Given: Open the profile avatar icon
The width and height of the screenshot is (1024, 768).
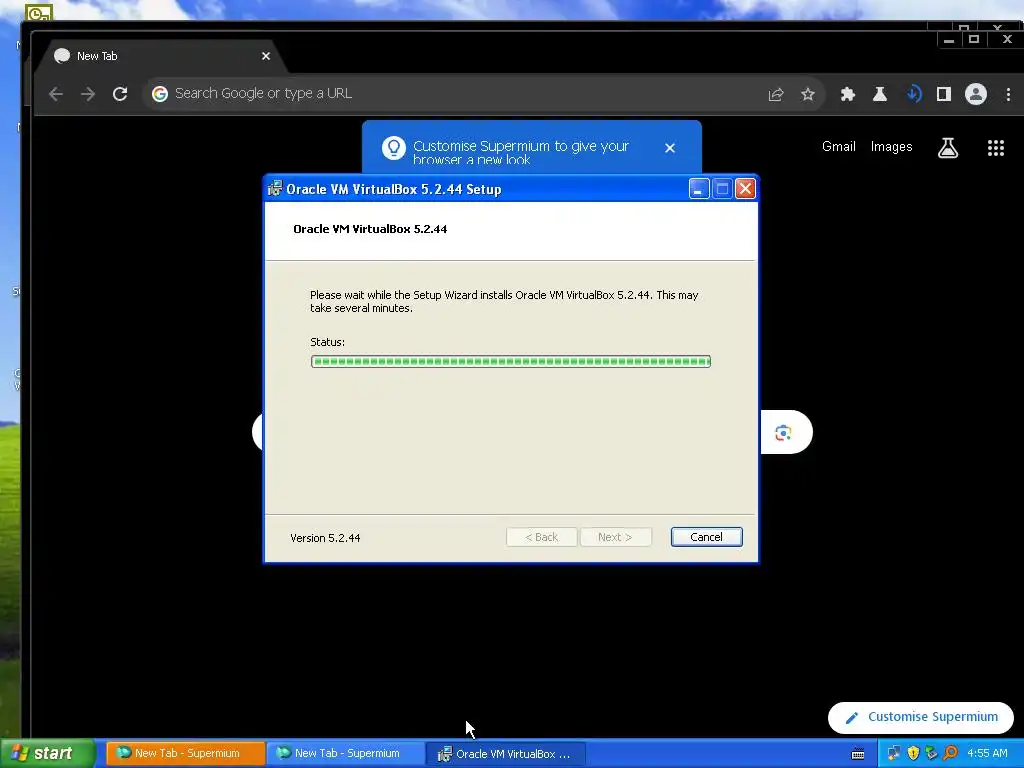Looking at the screenshot, I should (x=976, y=94).
